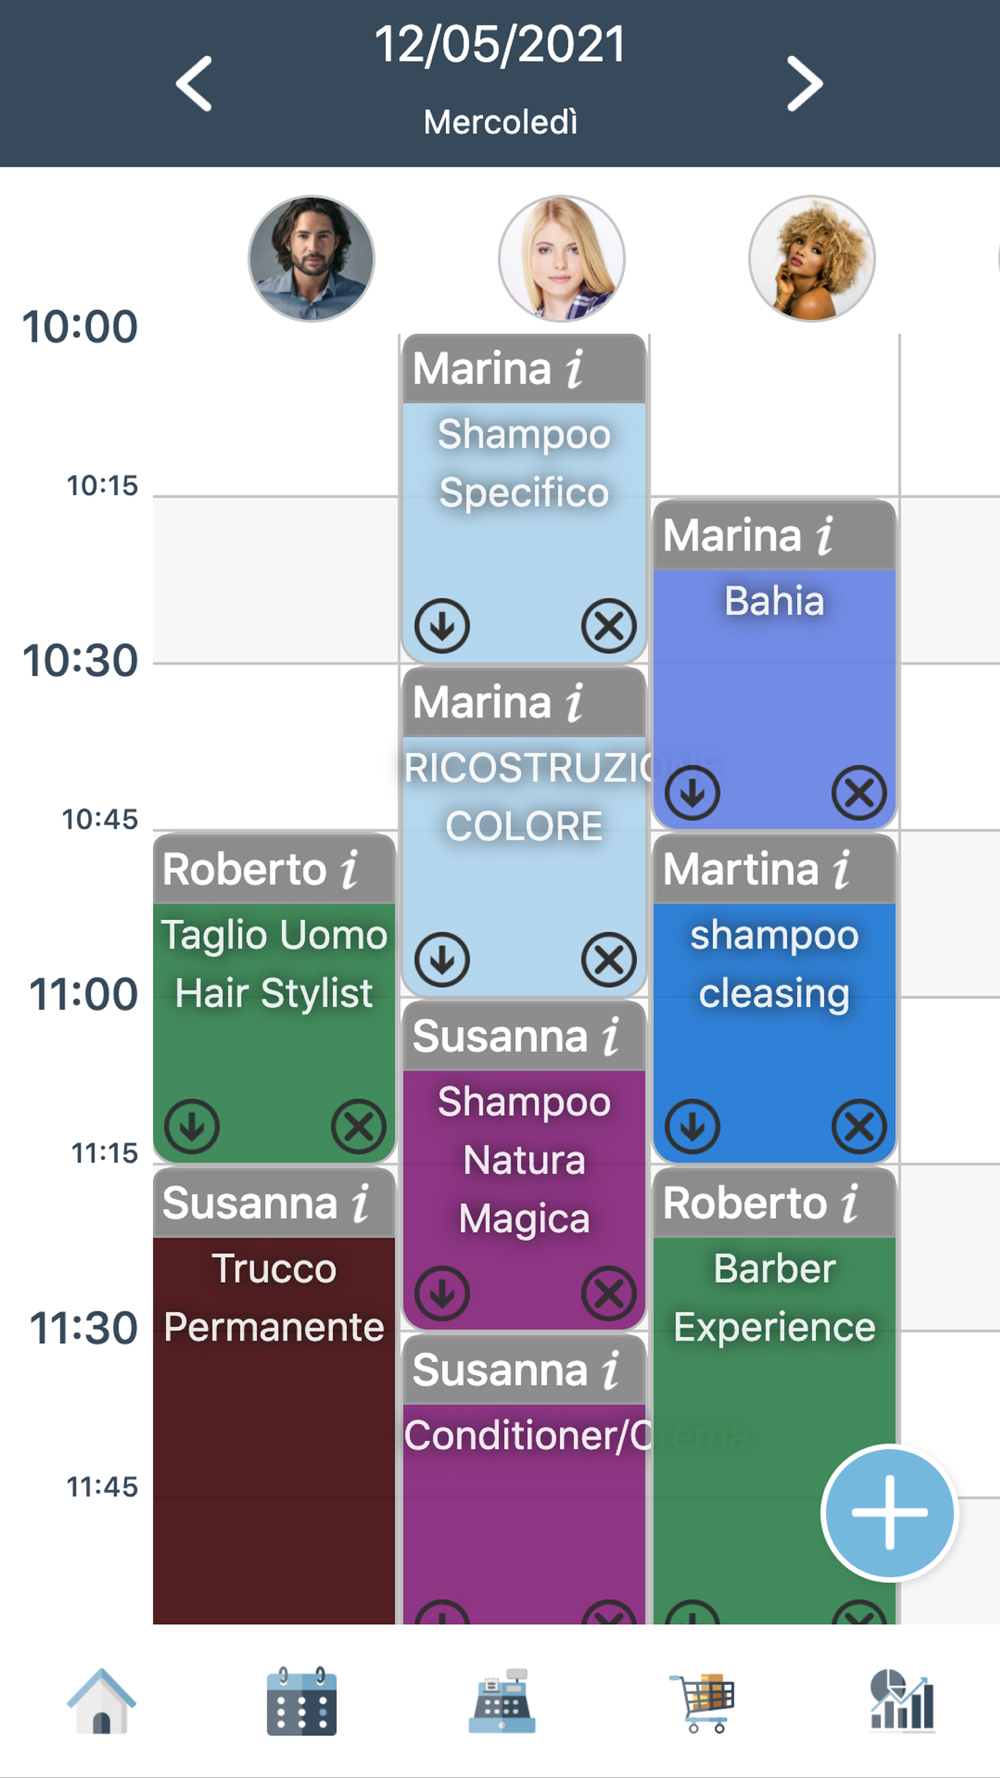Delete RICOSTRUZIONE COLORE appointment via X icon
The height and width of the screenshot is (1778, 1000).
(x=609, y=960)
